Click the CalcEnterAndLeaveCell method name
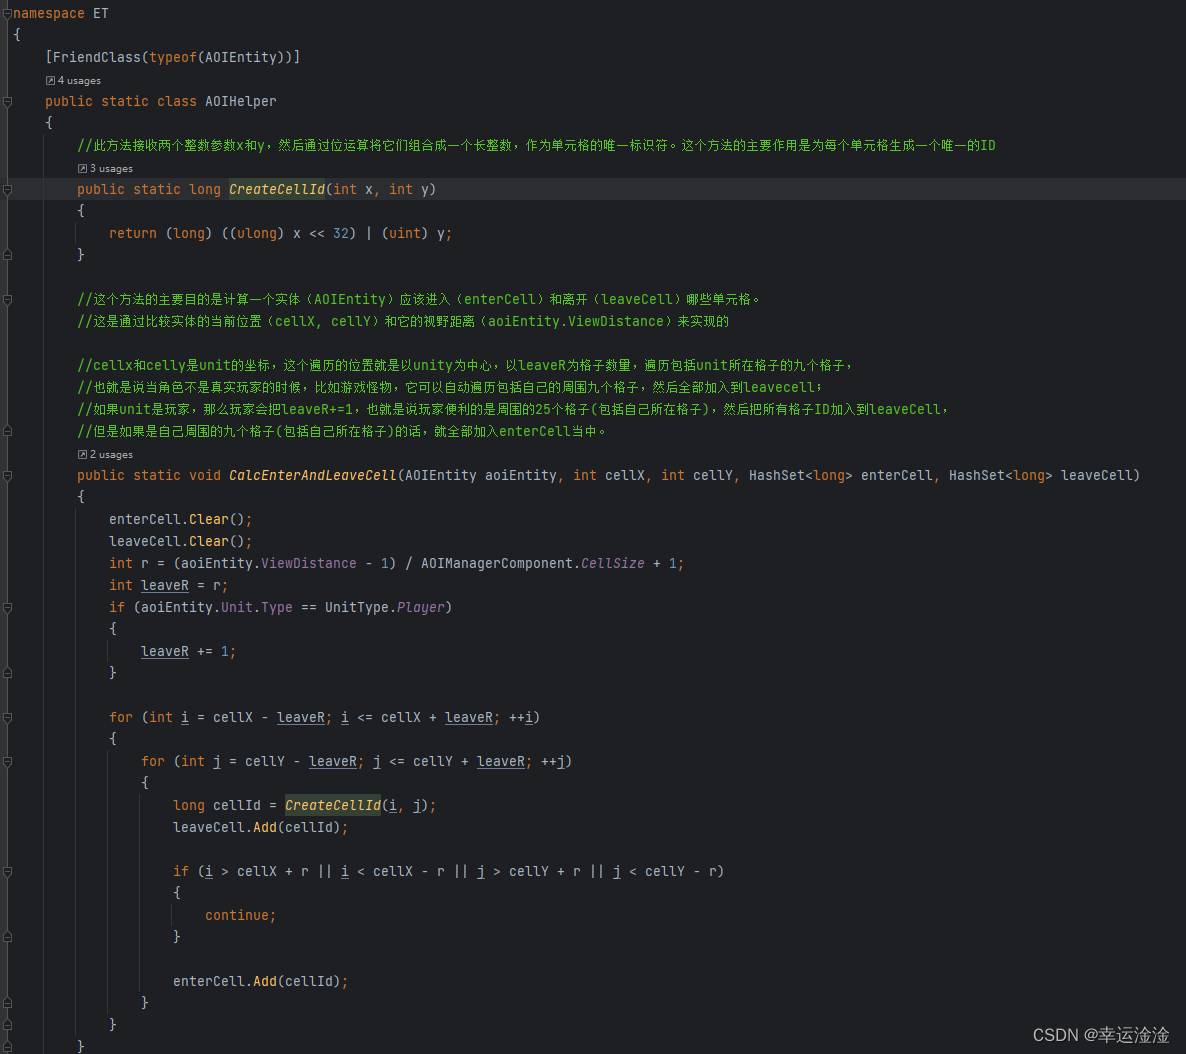The width and height of the screenshot is (1186, 1054). click(312, 475)
